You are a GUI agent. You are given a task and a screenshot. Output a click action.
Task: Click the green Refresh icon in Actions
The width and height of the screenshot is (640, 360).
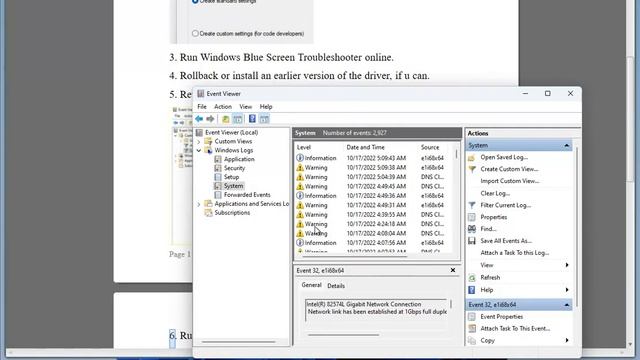click(x=472, y=278)
